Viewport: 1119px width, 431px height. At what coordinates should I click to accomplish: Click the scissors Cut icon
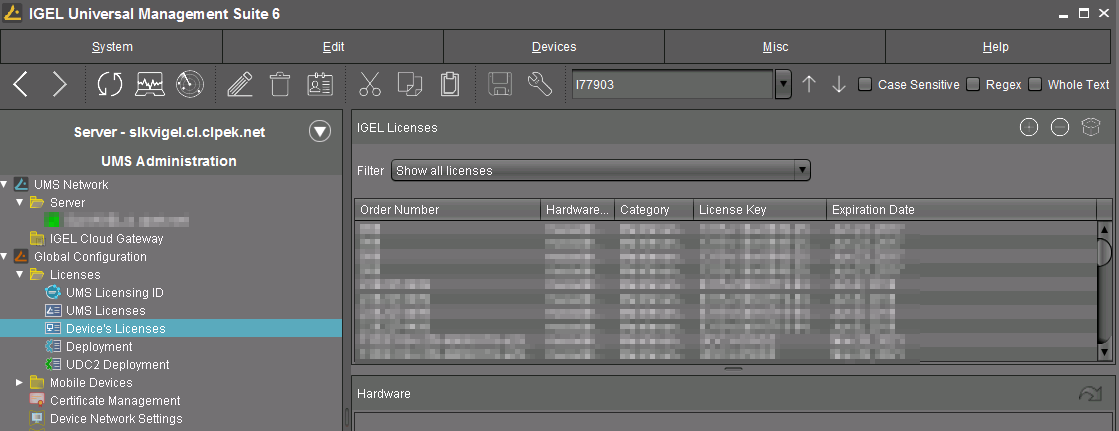coord(370,84)
